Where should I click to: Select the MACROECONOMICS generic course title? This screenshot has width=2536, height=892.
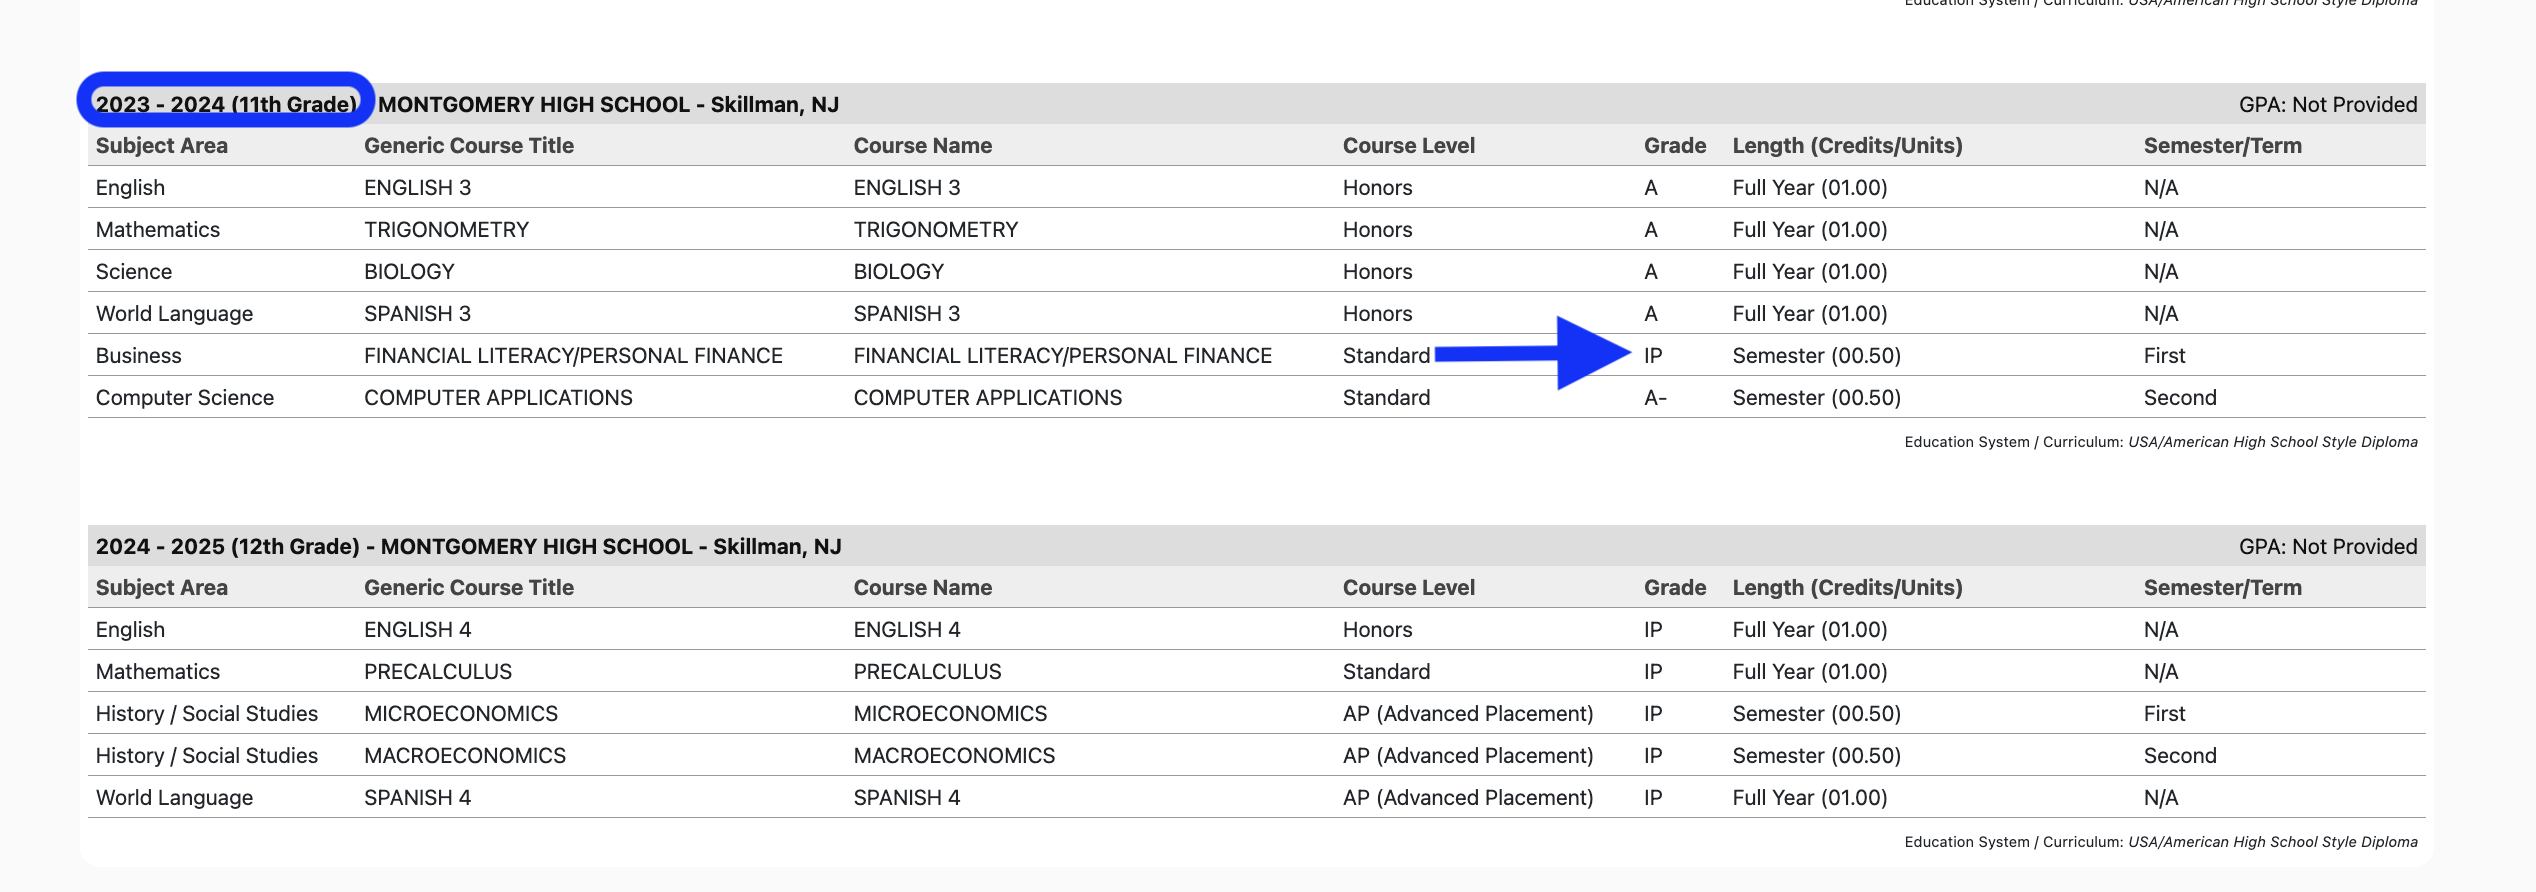(x=465, y=756)
